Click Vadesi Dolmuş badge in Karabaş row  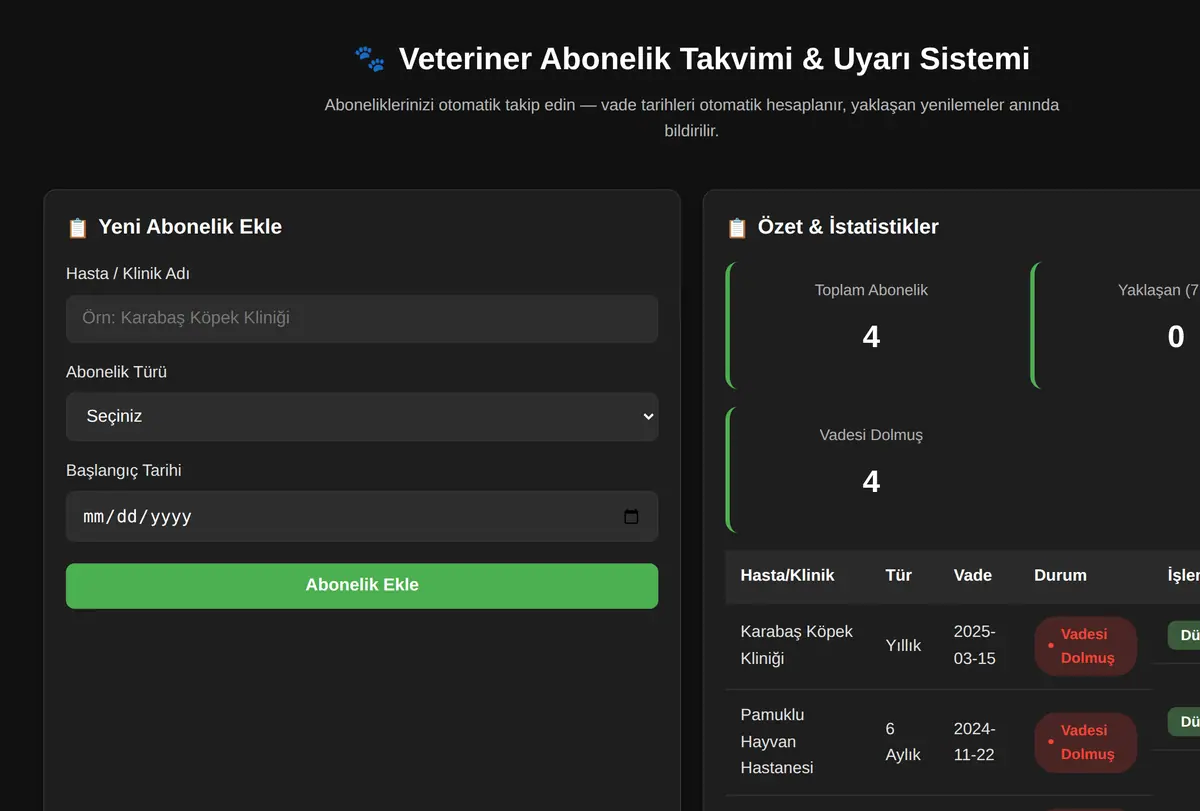[1086, 646]
